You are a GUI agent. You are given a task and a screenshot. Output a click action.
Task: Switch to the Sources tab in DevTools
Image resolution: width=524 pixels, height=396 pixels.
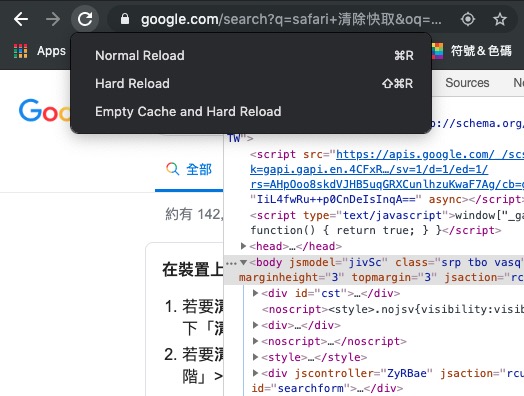[467, 83]
